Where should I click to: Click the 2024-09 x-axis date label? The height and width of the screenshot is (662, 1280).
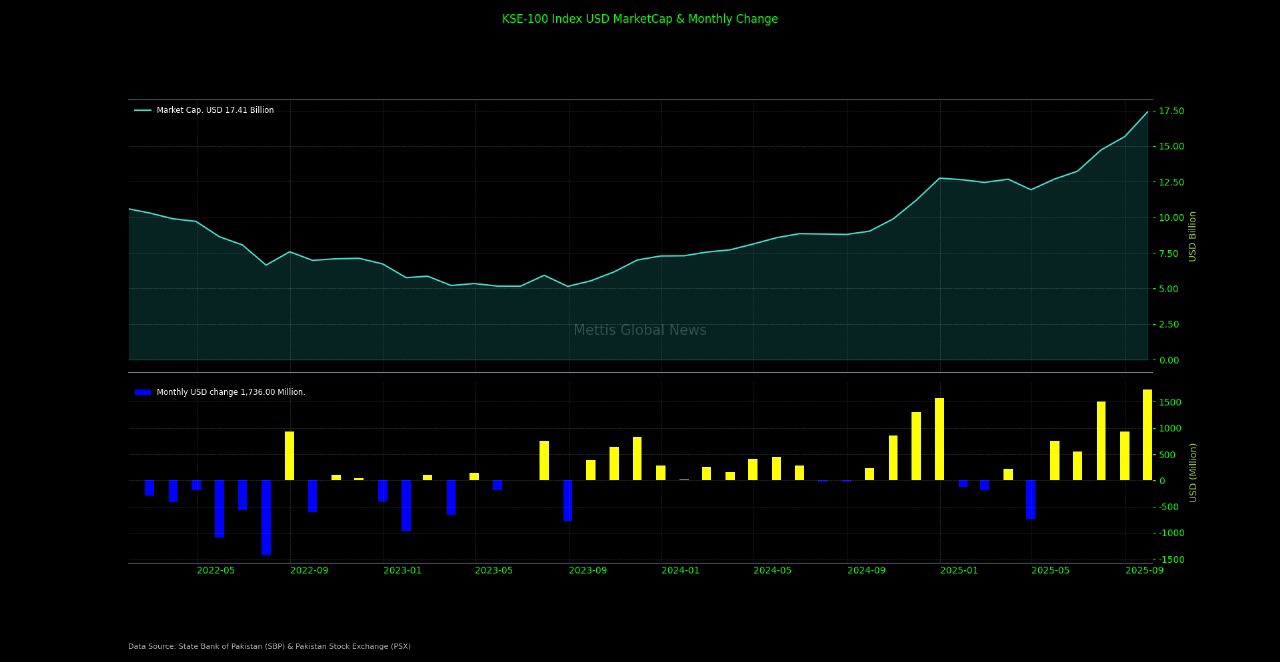[866, 570]
